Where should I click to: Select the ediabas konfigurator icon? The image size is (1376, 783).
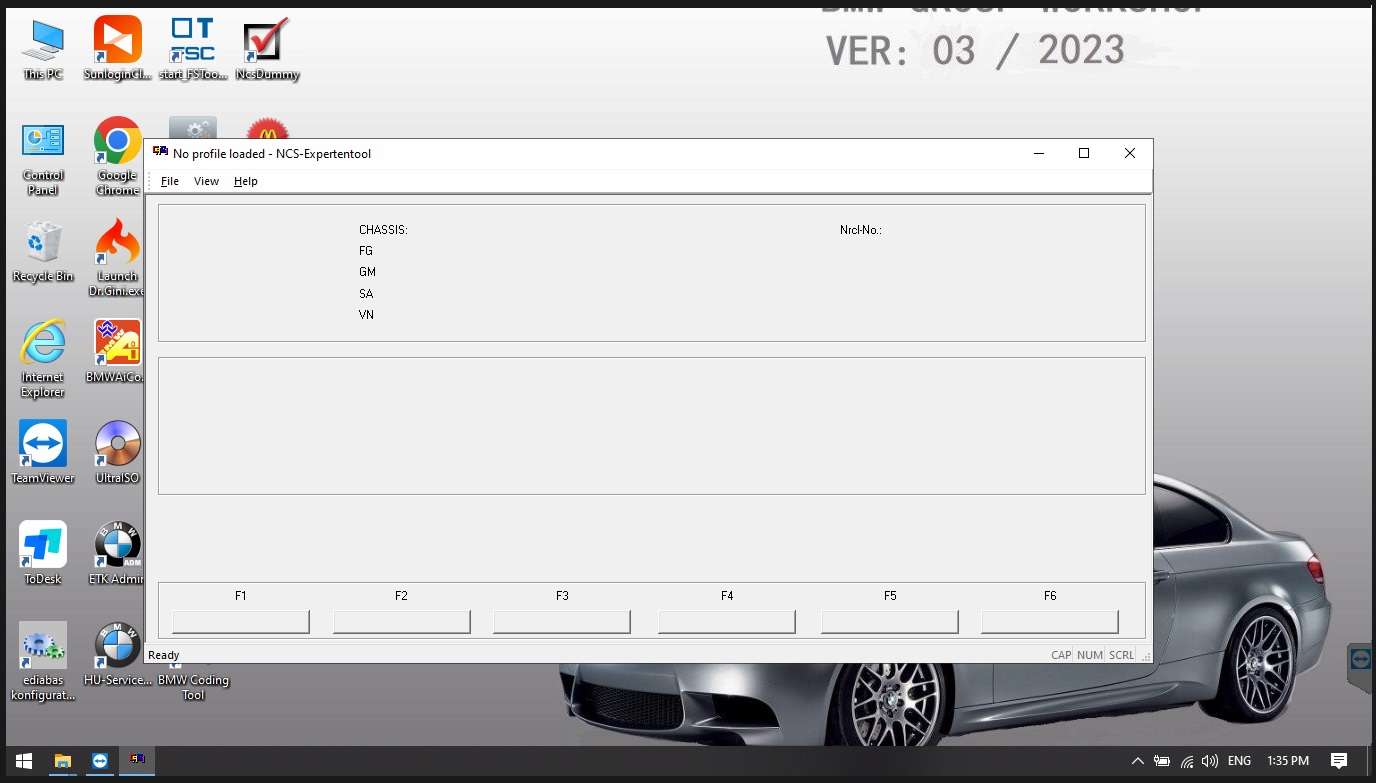(x=43, y=646)
